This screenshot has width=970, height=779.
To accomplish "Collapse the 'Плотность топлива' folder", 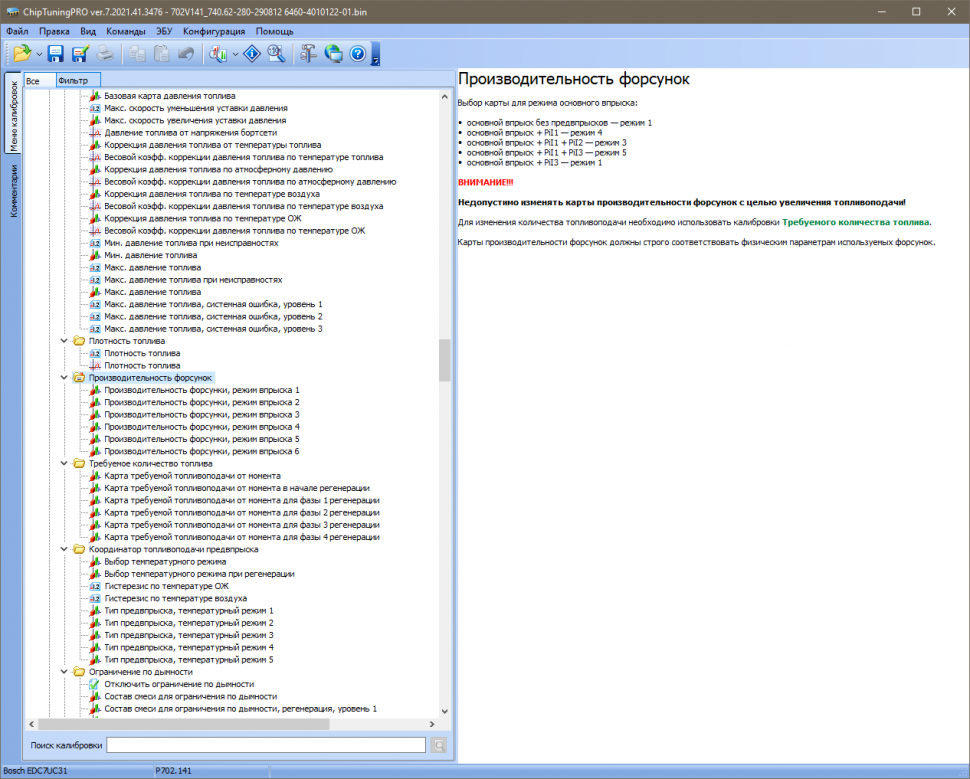I will tap(65, 341).
